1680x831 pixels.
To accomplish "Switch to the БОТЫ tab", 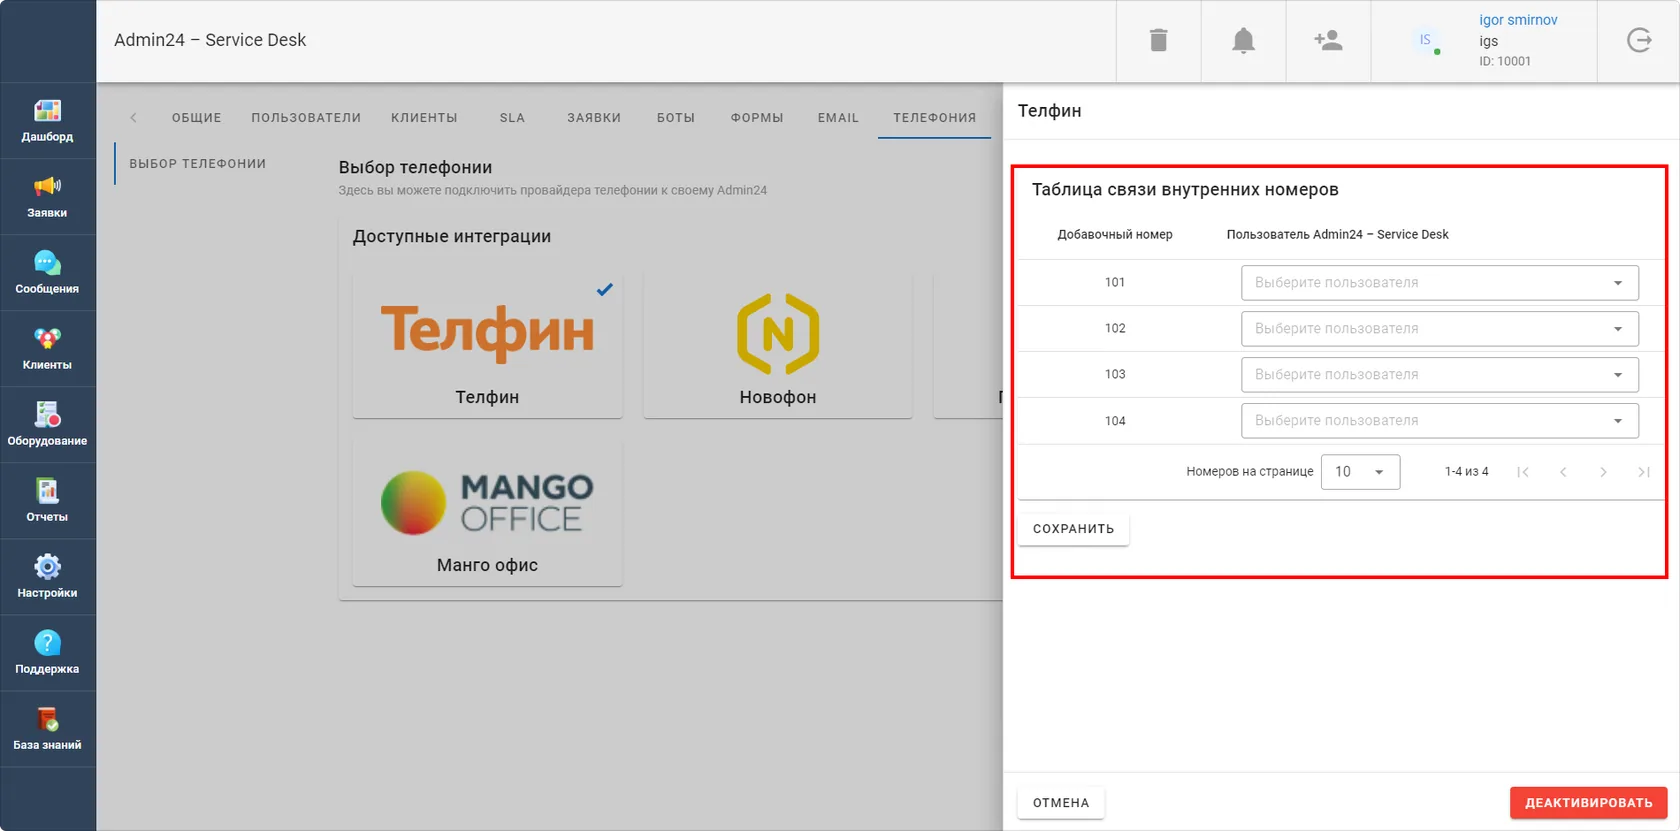I will (x=676, y=118).
